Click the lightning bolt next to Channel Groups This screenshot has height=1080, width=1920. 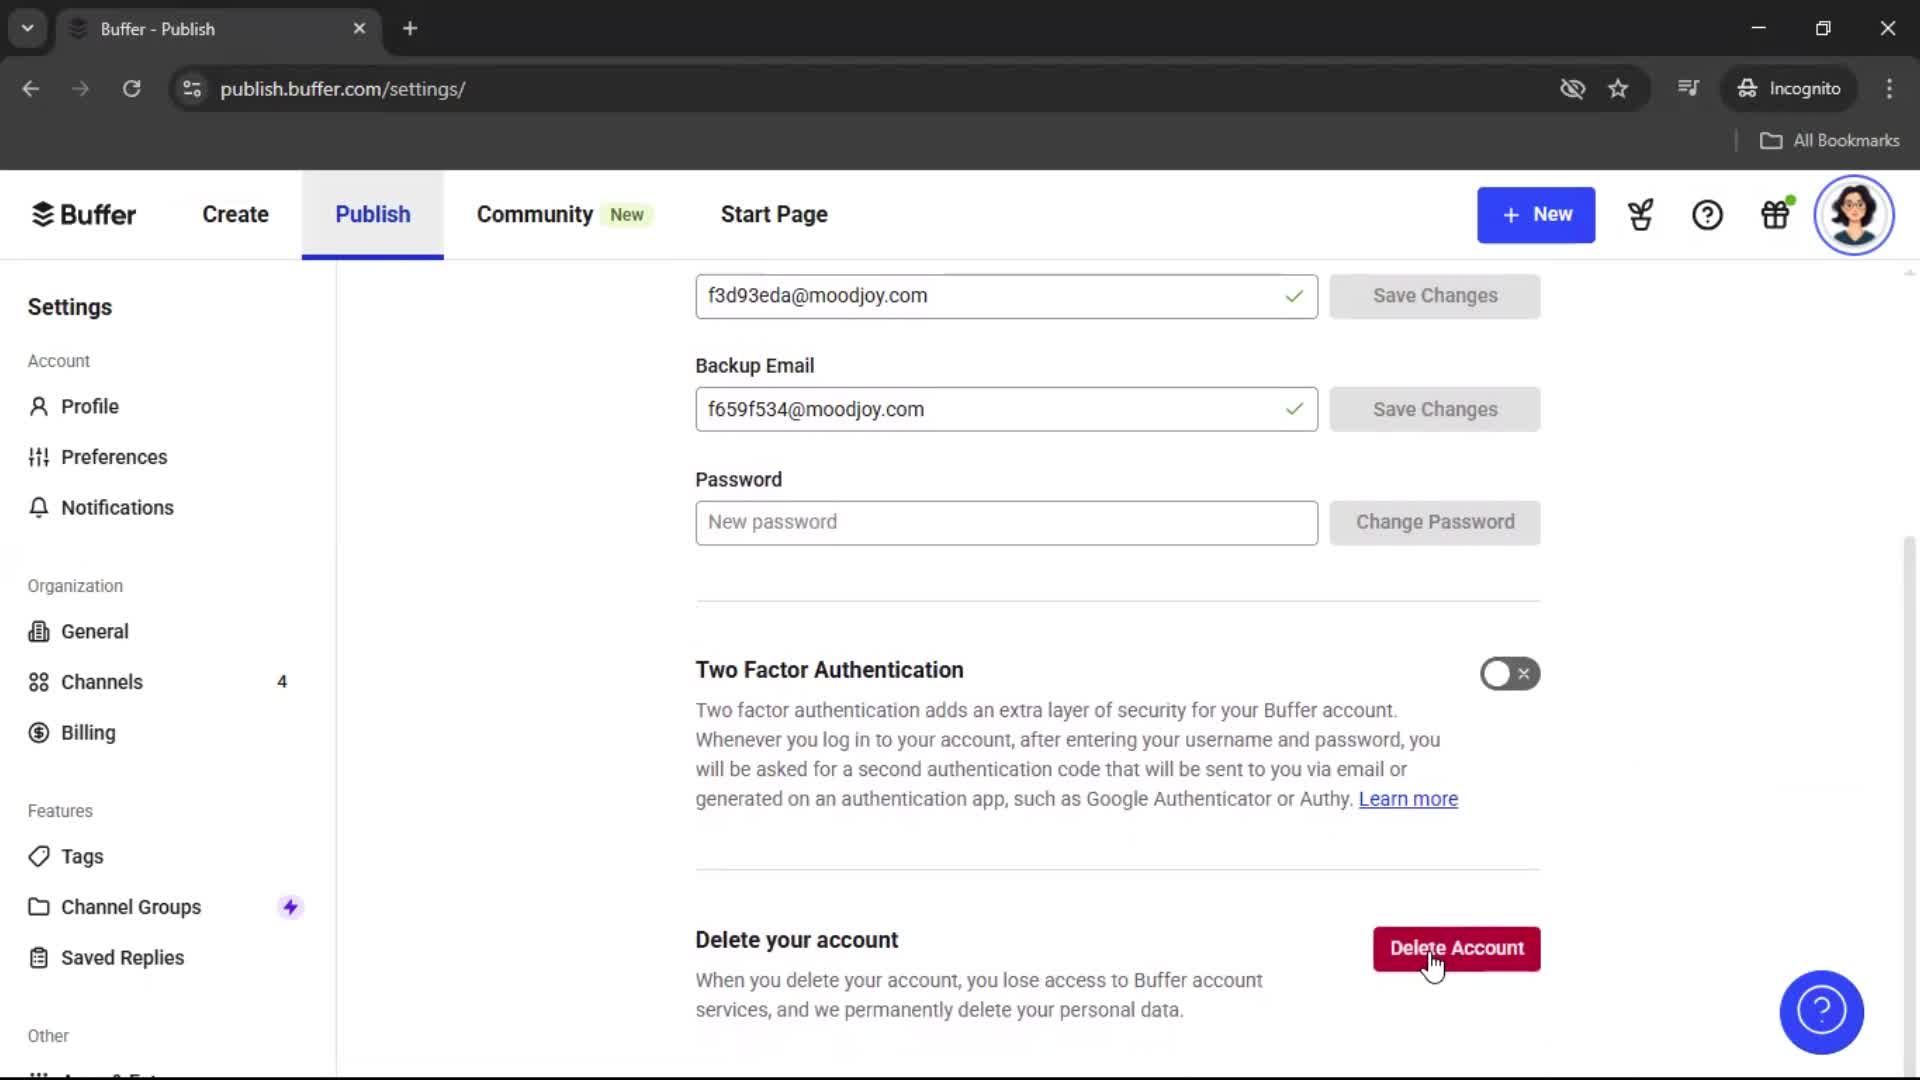[289, 907]
